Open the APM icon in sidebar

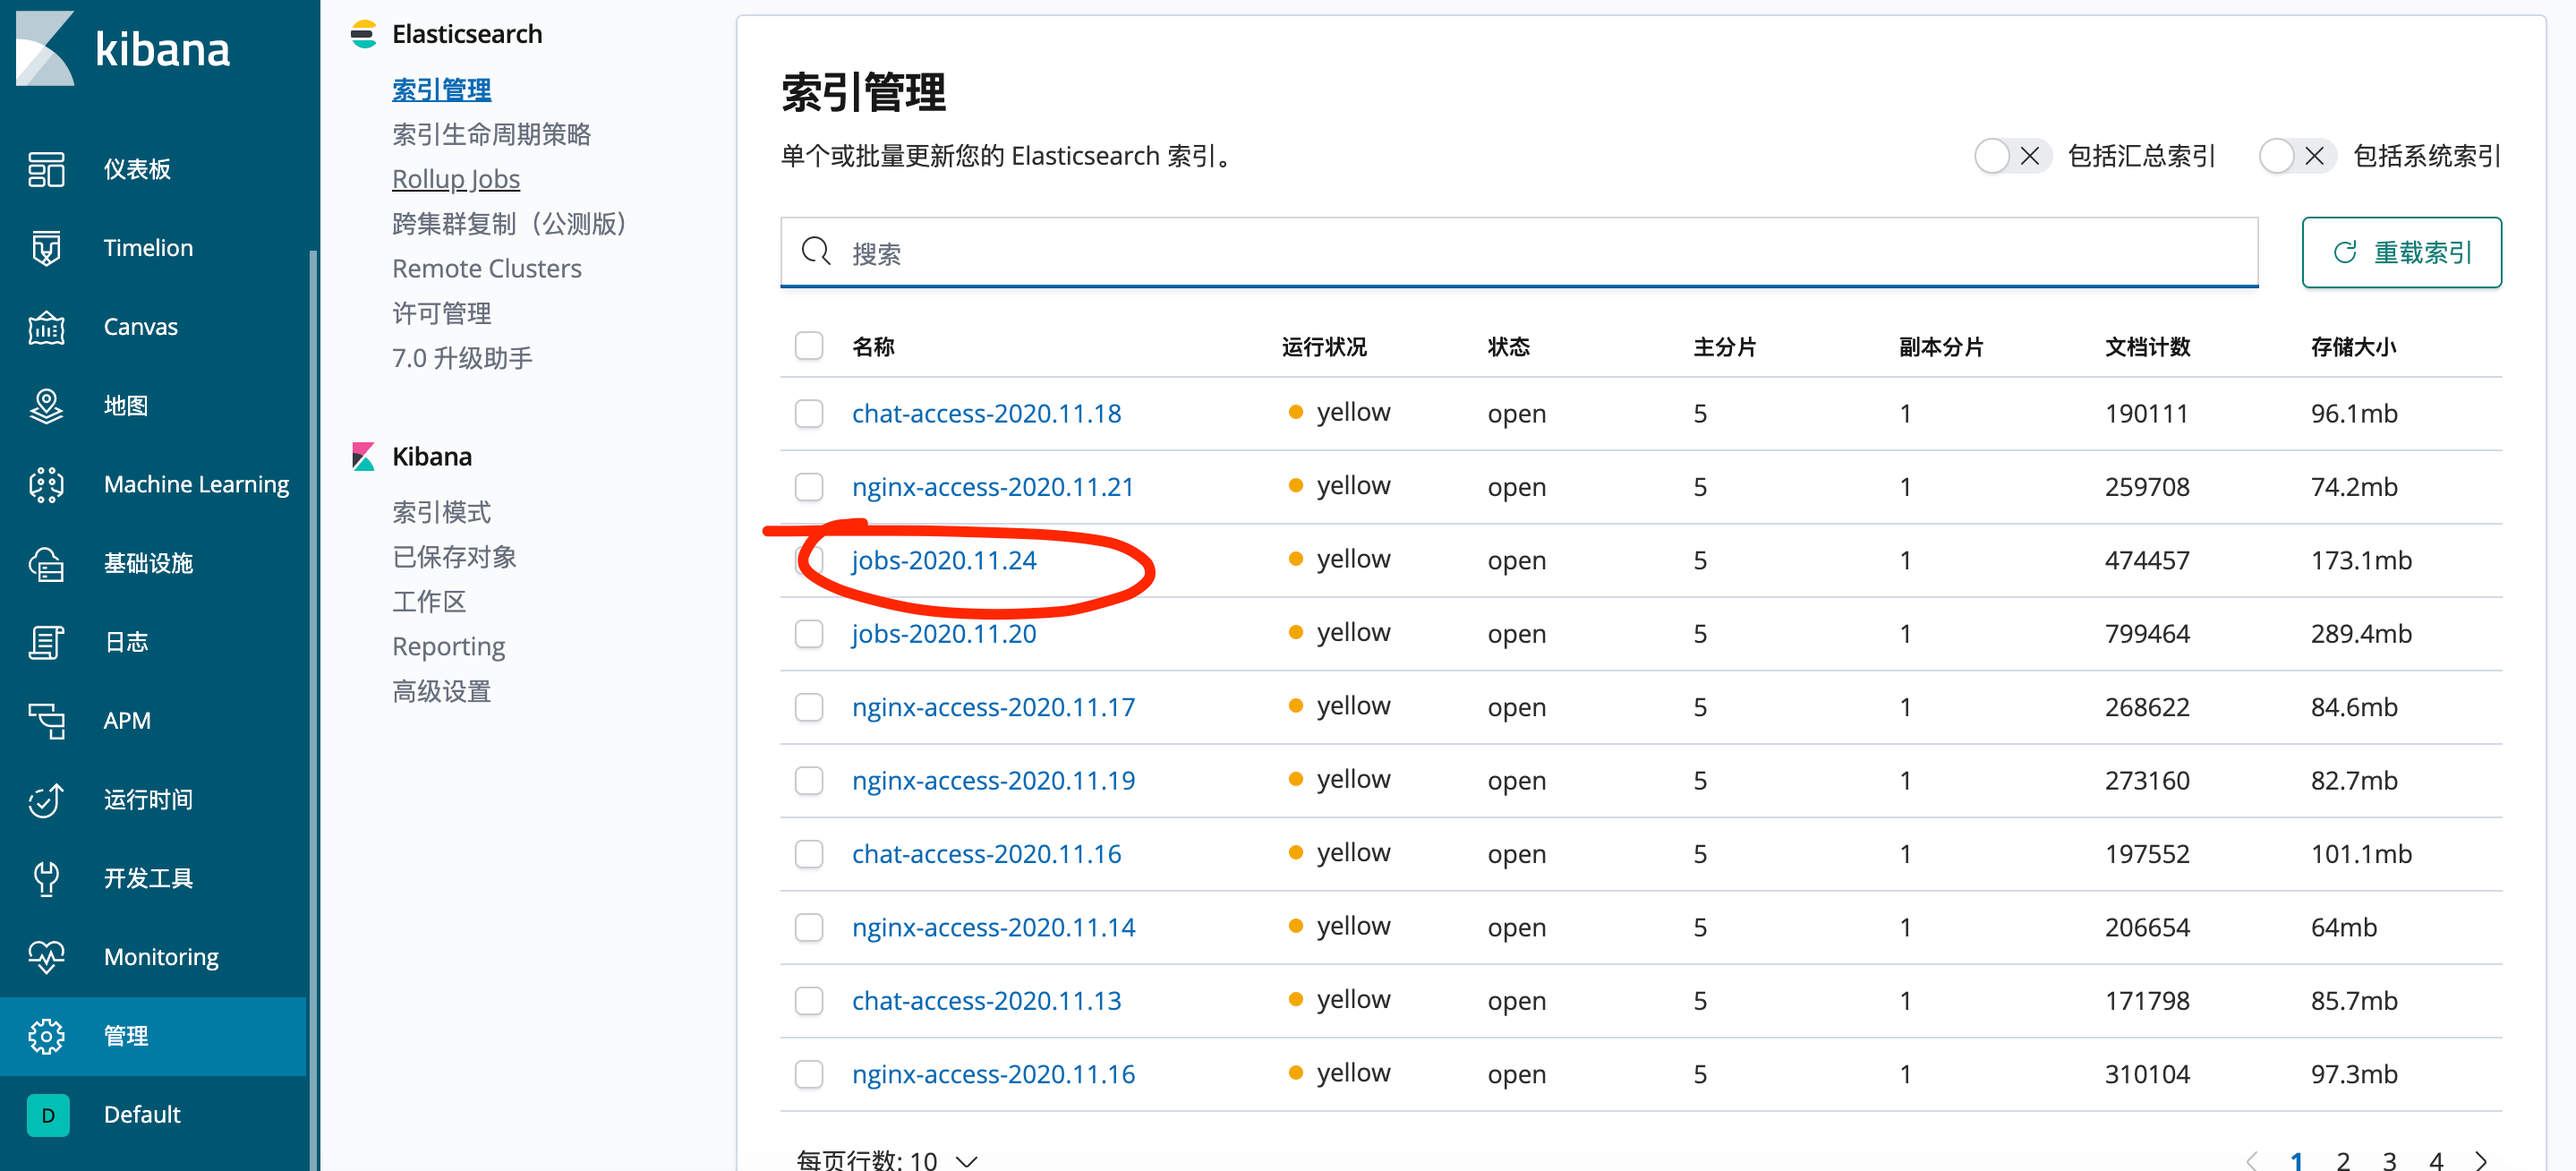(46, 720)
